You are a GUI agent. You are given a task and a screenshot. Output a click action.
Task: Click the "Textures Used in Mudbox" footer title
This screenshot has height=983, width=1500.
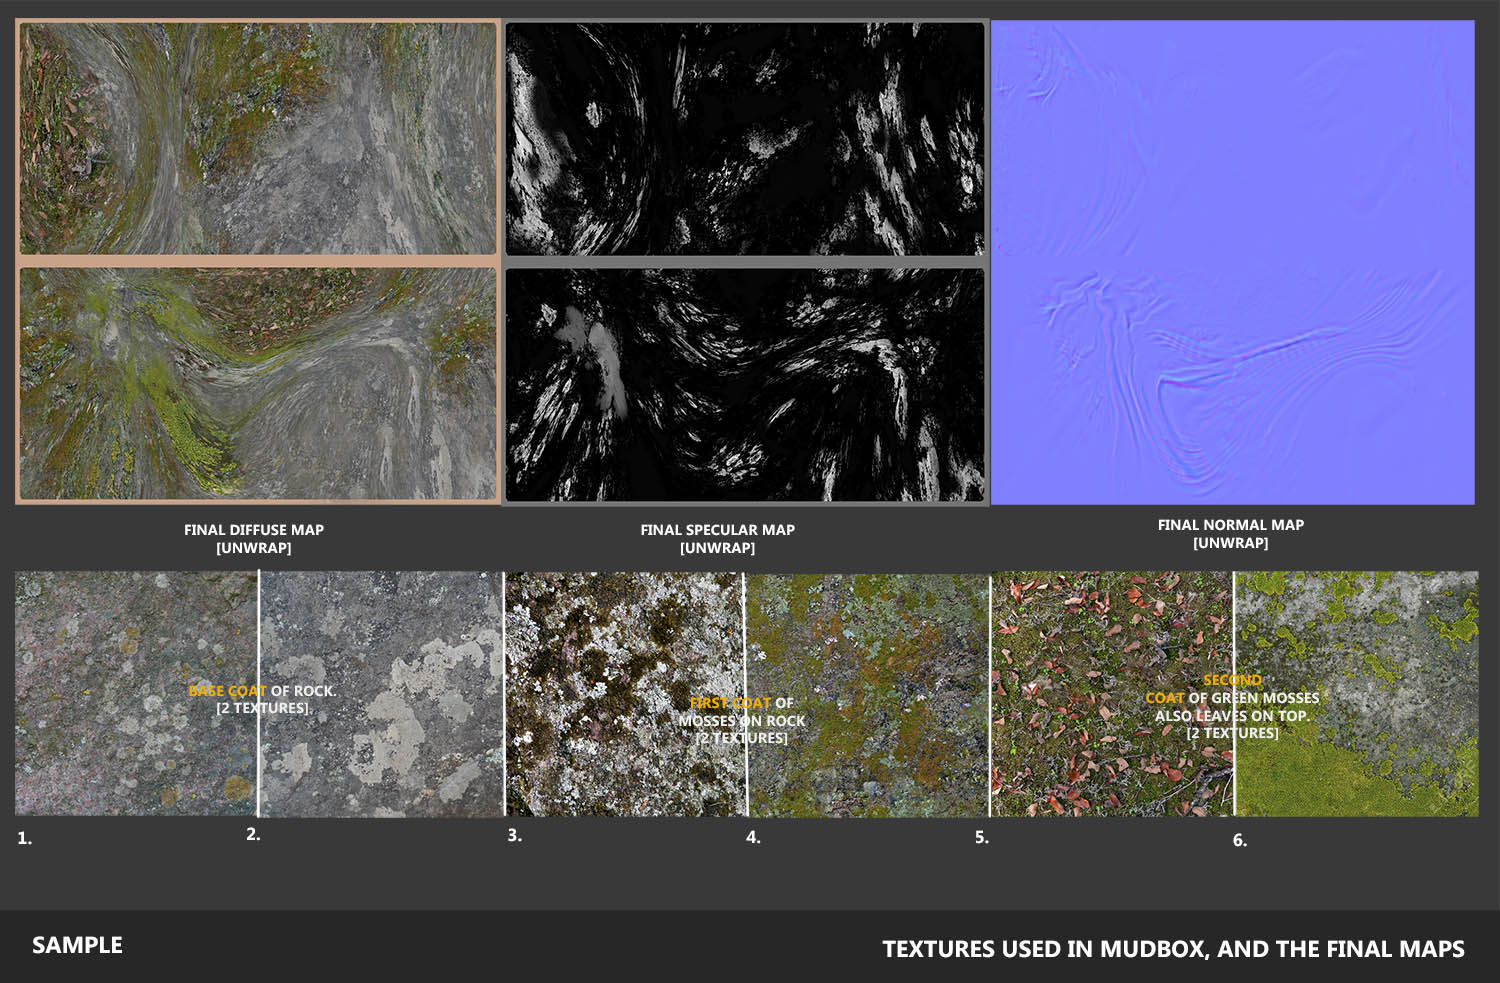[1172, 949]
